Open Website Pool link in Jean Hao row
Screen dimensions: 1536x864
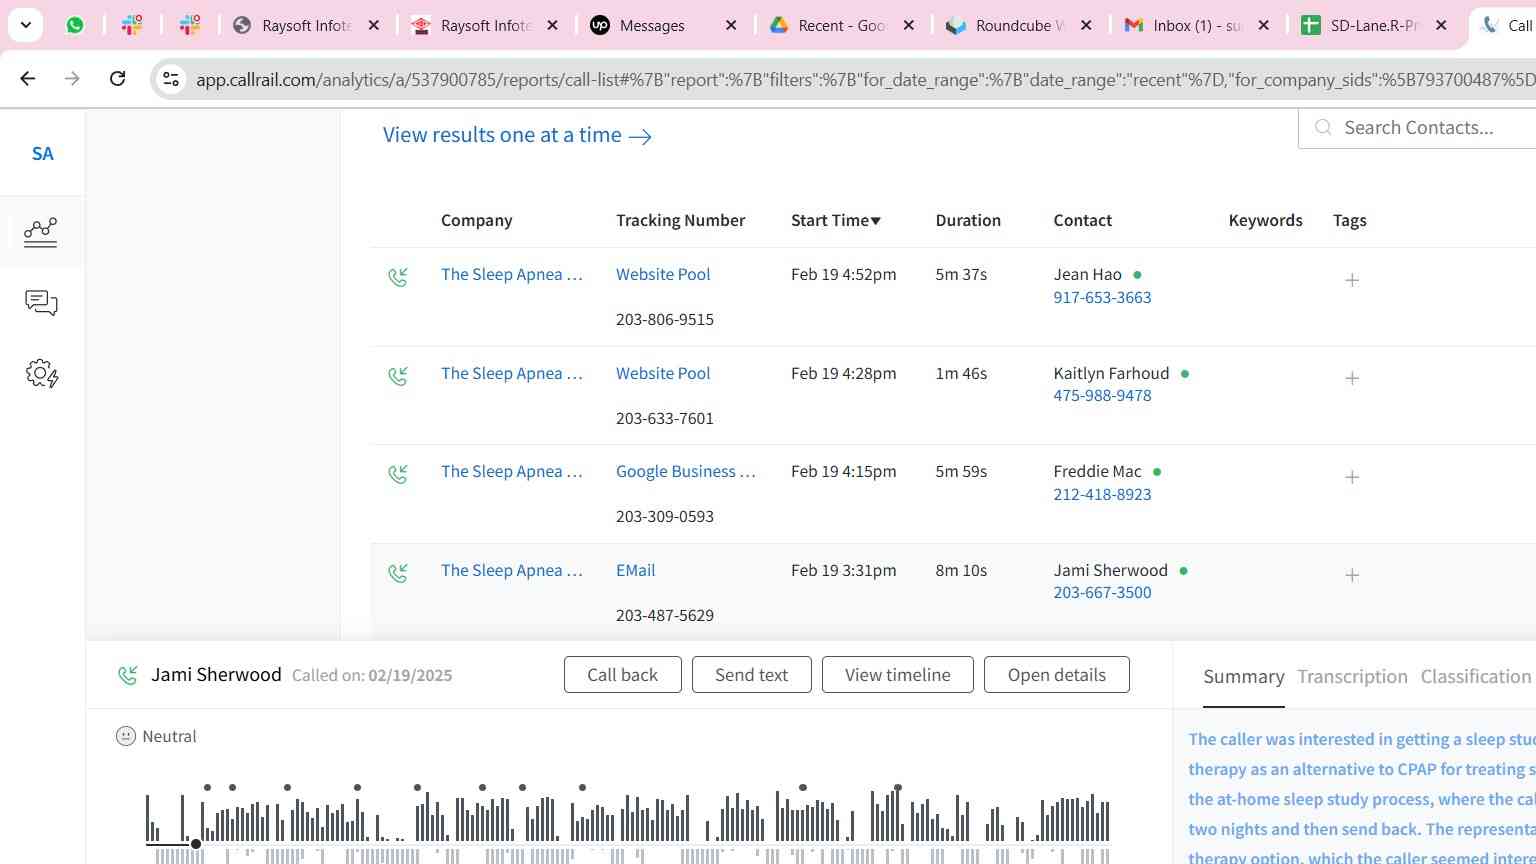(x=663, y=274)
